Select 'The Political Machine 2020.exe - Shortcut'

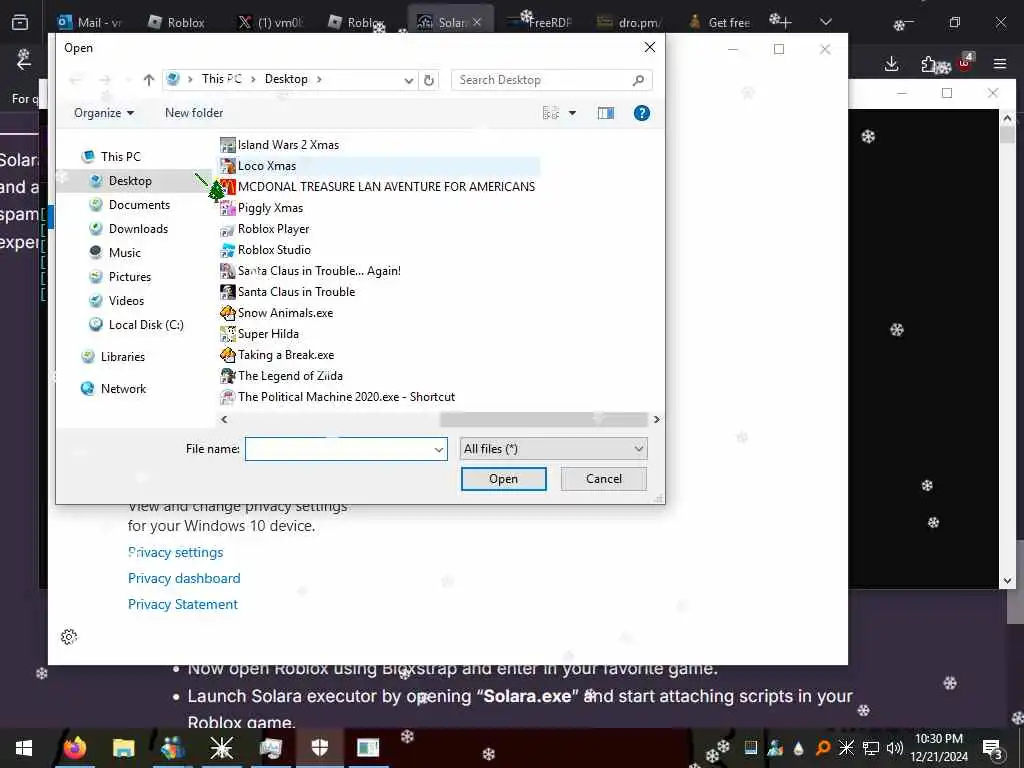pyautogui.click(x=346, y=397)
